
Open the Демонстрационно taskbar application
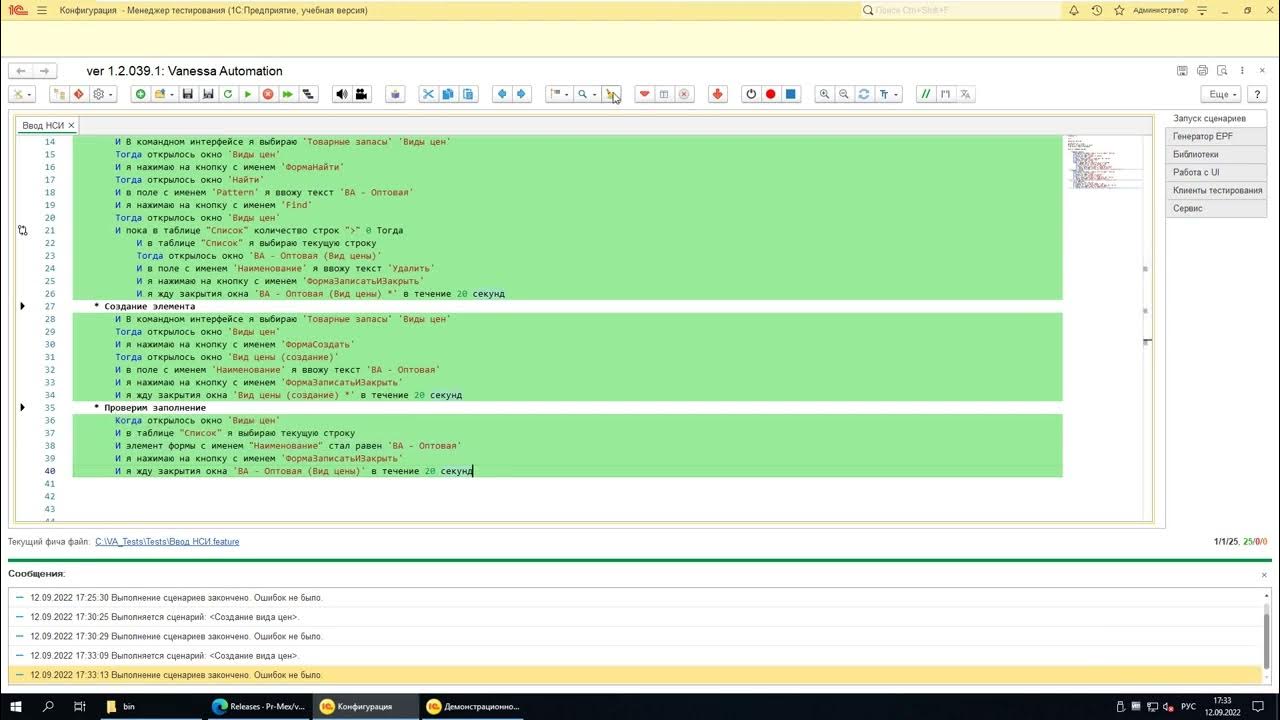point(474,706)
